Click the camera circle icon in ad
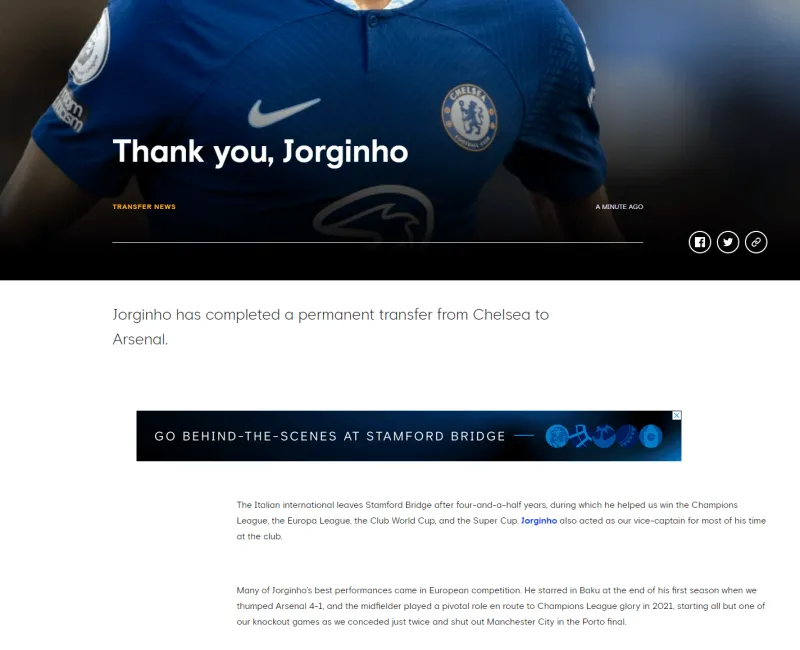This screenshot has height=650, width=800. point(651,436)
